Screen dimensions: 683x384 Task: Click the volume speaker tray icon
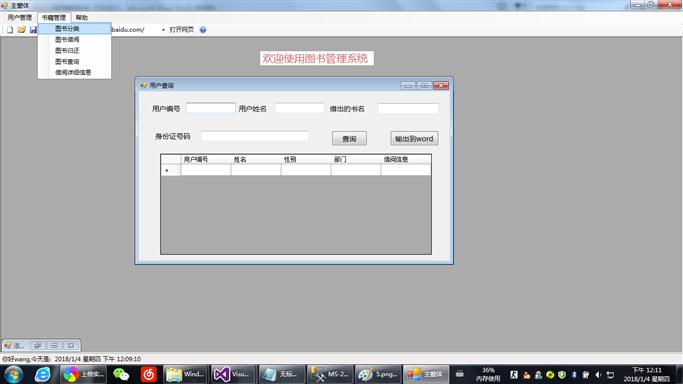598,374
